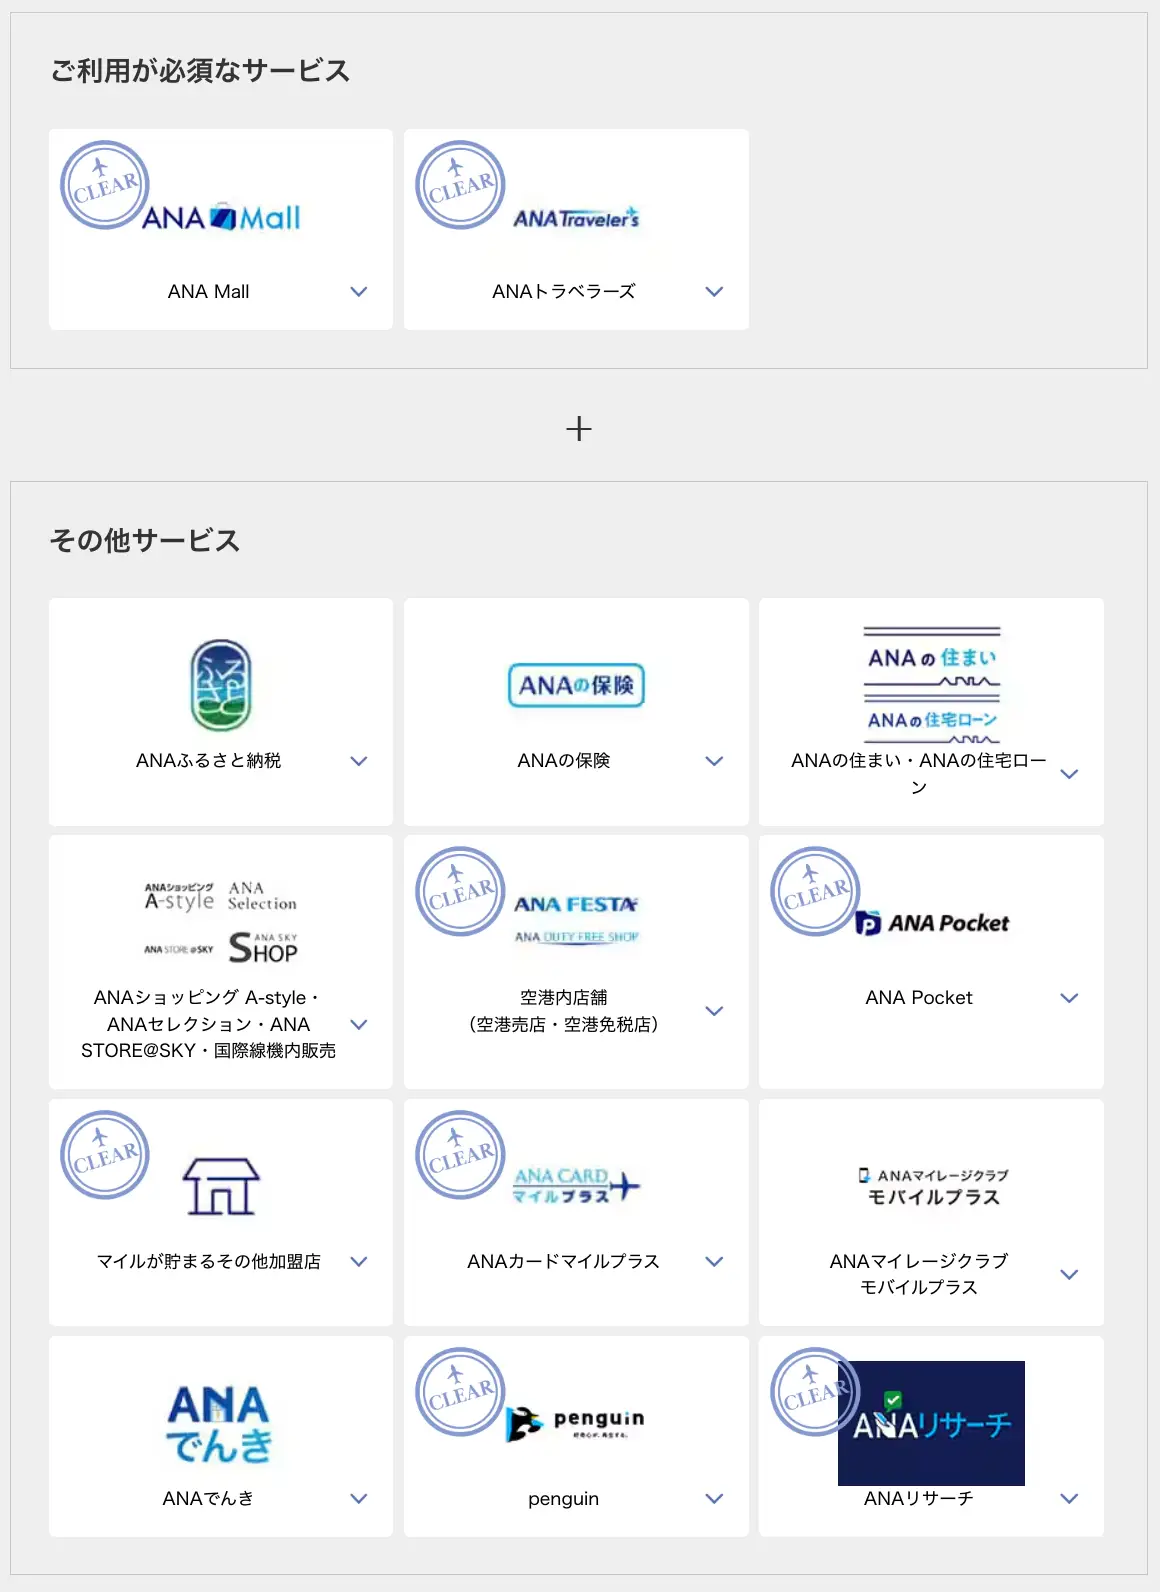Viewport: 1160px width, 1592px height.
Task: Click the ANAの住宅ローン logo
Action: coord(932,721)
